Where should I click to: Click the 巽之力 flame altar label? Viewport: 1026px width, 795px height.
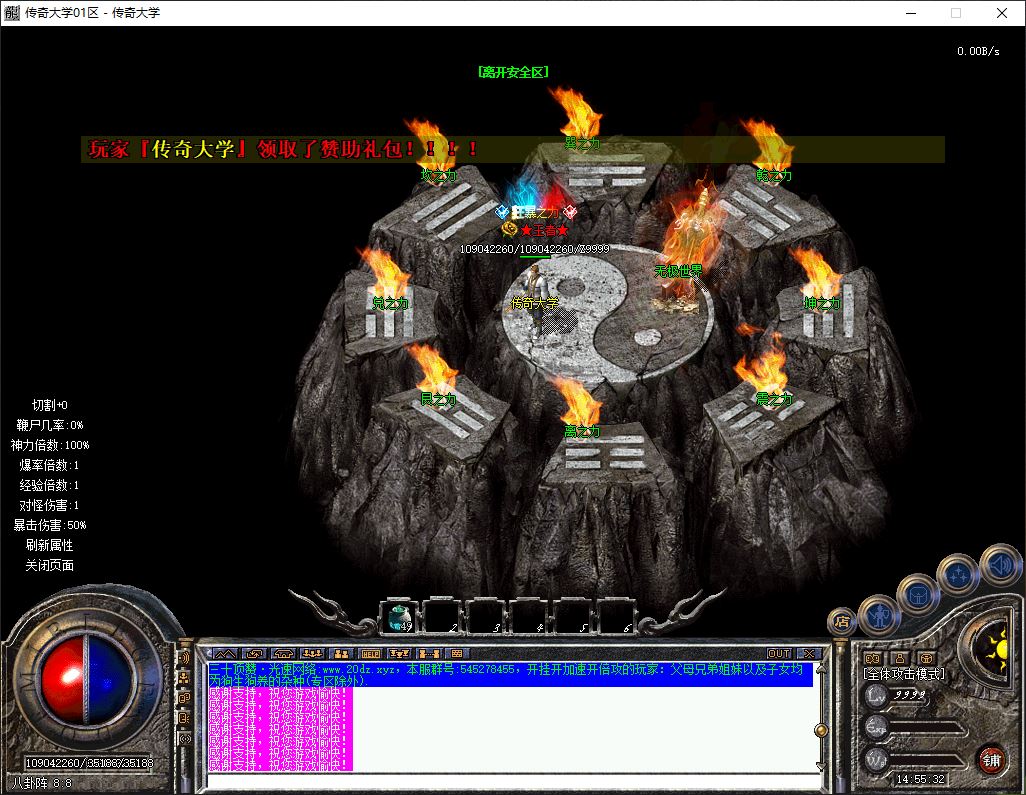click(582, 143)
